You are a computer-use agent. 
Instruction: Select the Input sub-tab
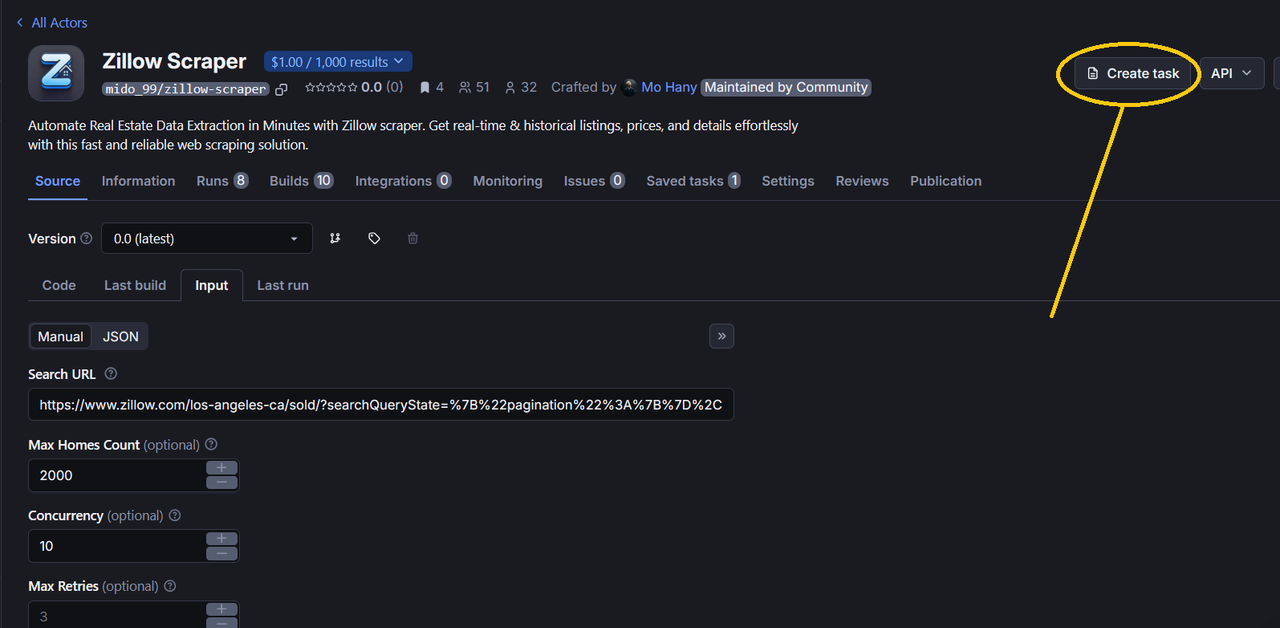(212, 285)
